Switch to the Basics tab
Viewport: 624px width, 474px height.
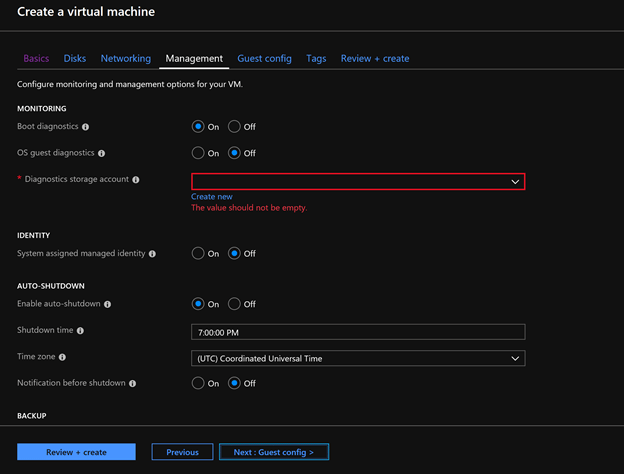tap(36, 59)
